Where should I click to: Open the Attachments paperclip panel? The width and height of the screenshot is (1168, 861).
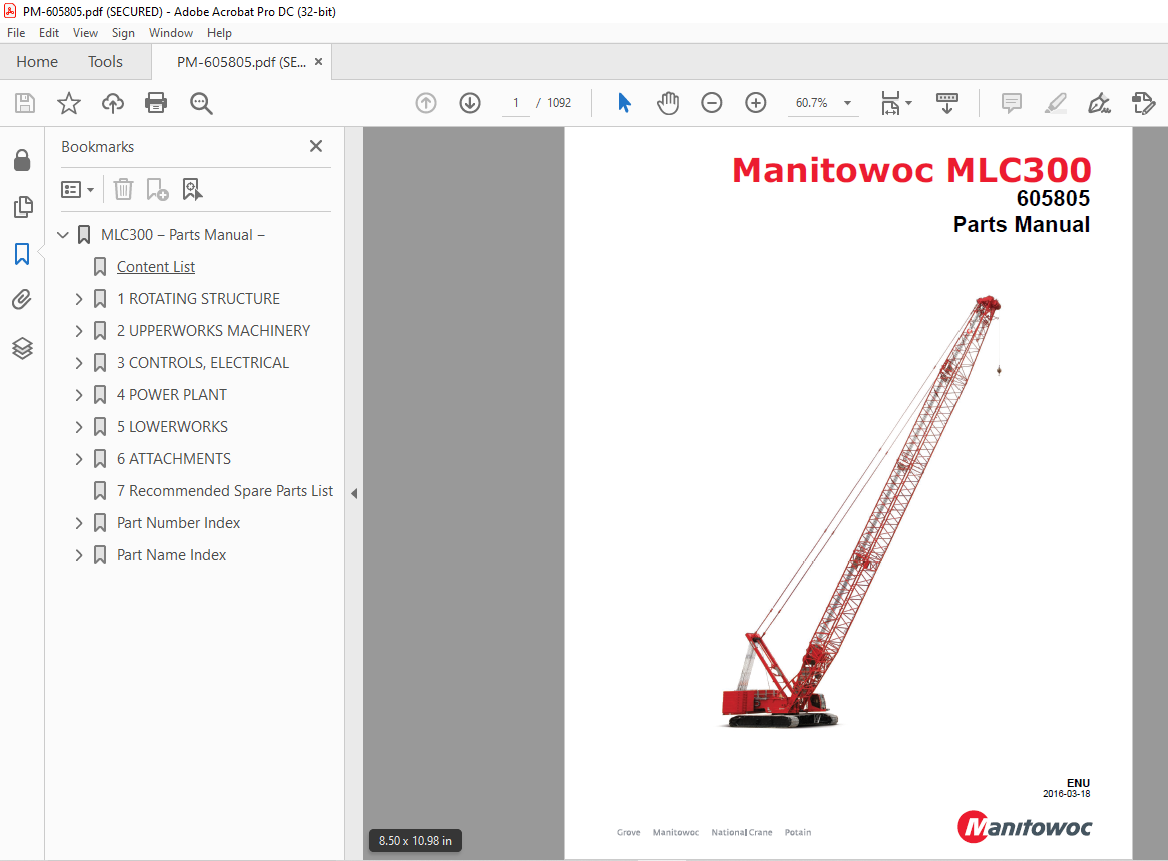pyautogui.click(x=22, y=300)
